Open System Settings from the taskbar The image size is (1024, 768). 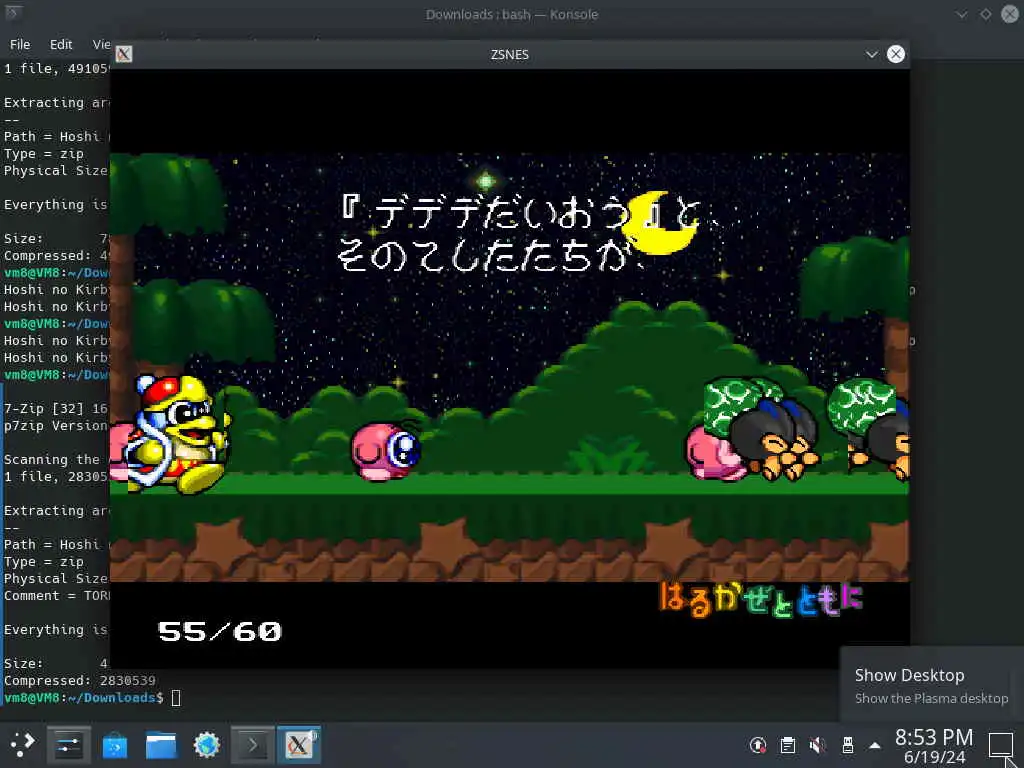click(69, 744)
